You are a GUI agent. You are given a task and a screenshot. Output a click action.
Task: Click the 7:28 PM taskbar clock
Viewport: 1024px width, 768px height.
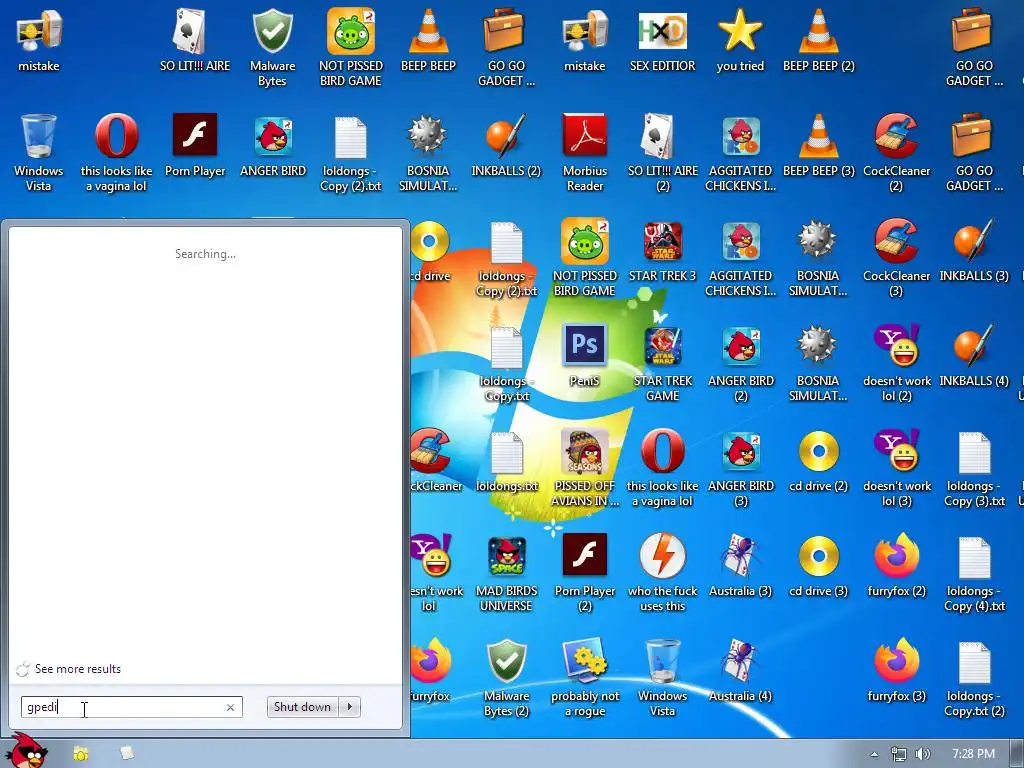(973, 754)
